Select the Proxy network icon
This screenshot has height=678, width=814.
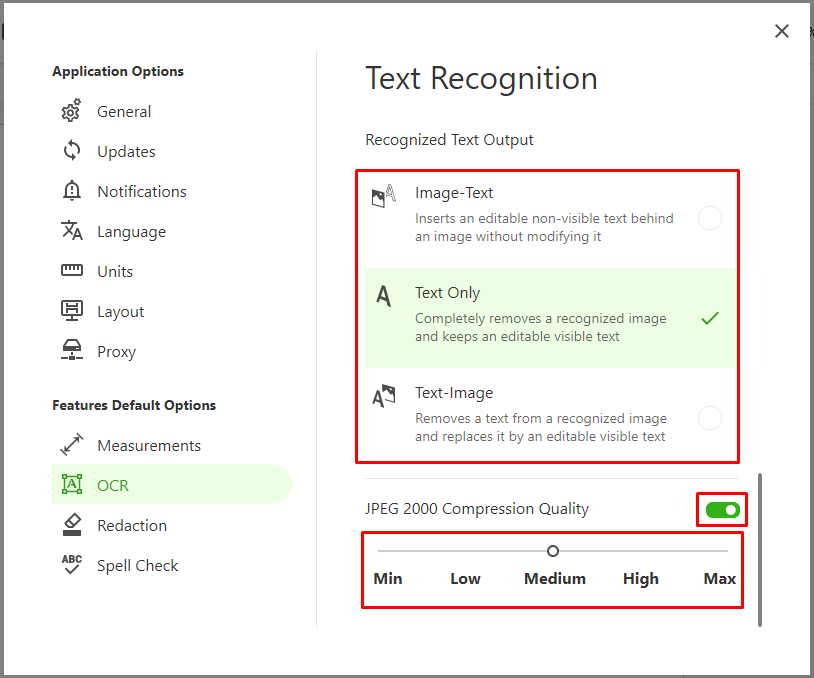pyautogui.click(x=71, y=352)
